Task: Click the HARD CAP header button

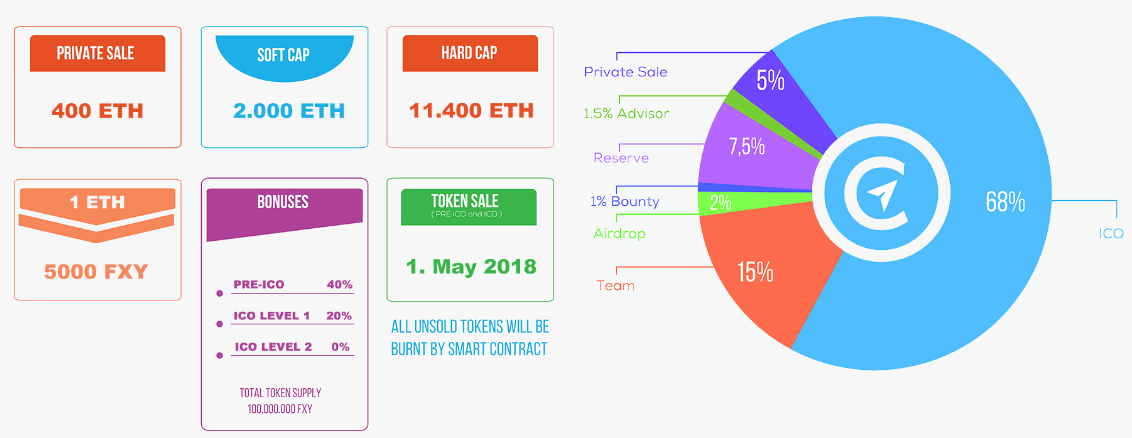Action: point(469,53)
